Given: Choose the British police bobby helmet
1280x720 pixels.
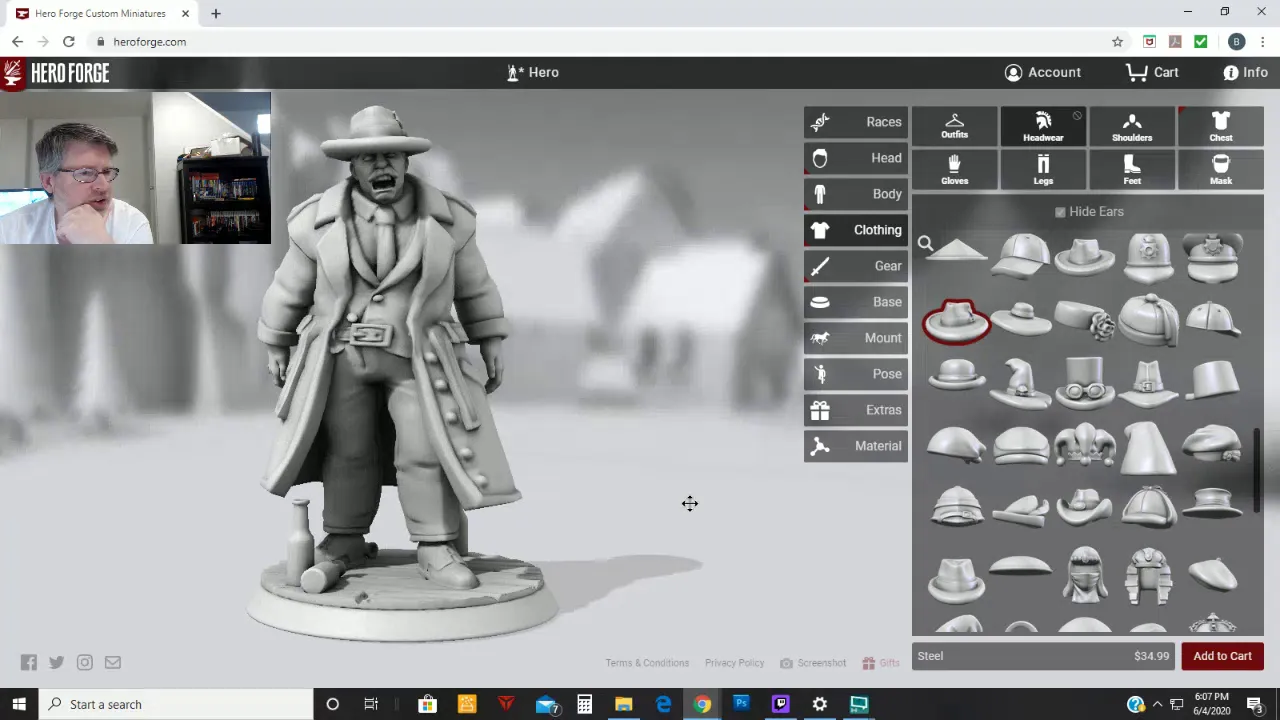Looking at the screenshot, I should pyautogui.click(x=1149, y=256).
